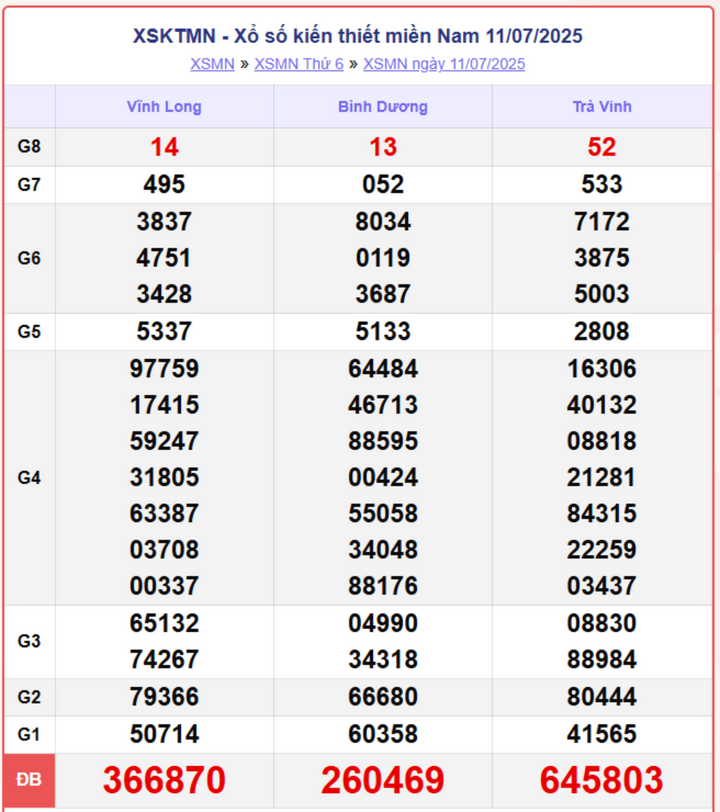The width and height of the screenshot is (720, 812).
Task: Click Trà Vinh G8 result 52
Action: [x=601, y=147]
